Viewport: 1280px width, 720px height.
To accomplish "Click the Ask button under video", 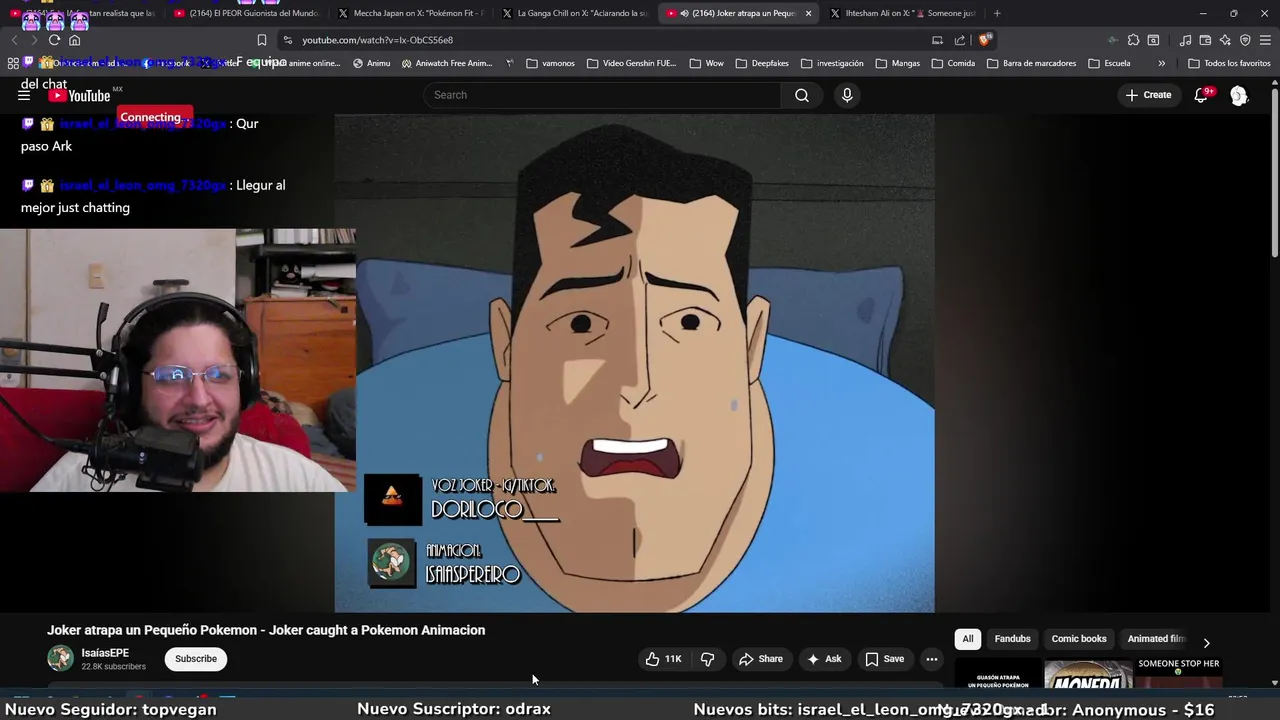I will click(824, 659).
